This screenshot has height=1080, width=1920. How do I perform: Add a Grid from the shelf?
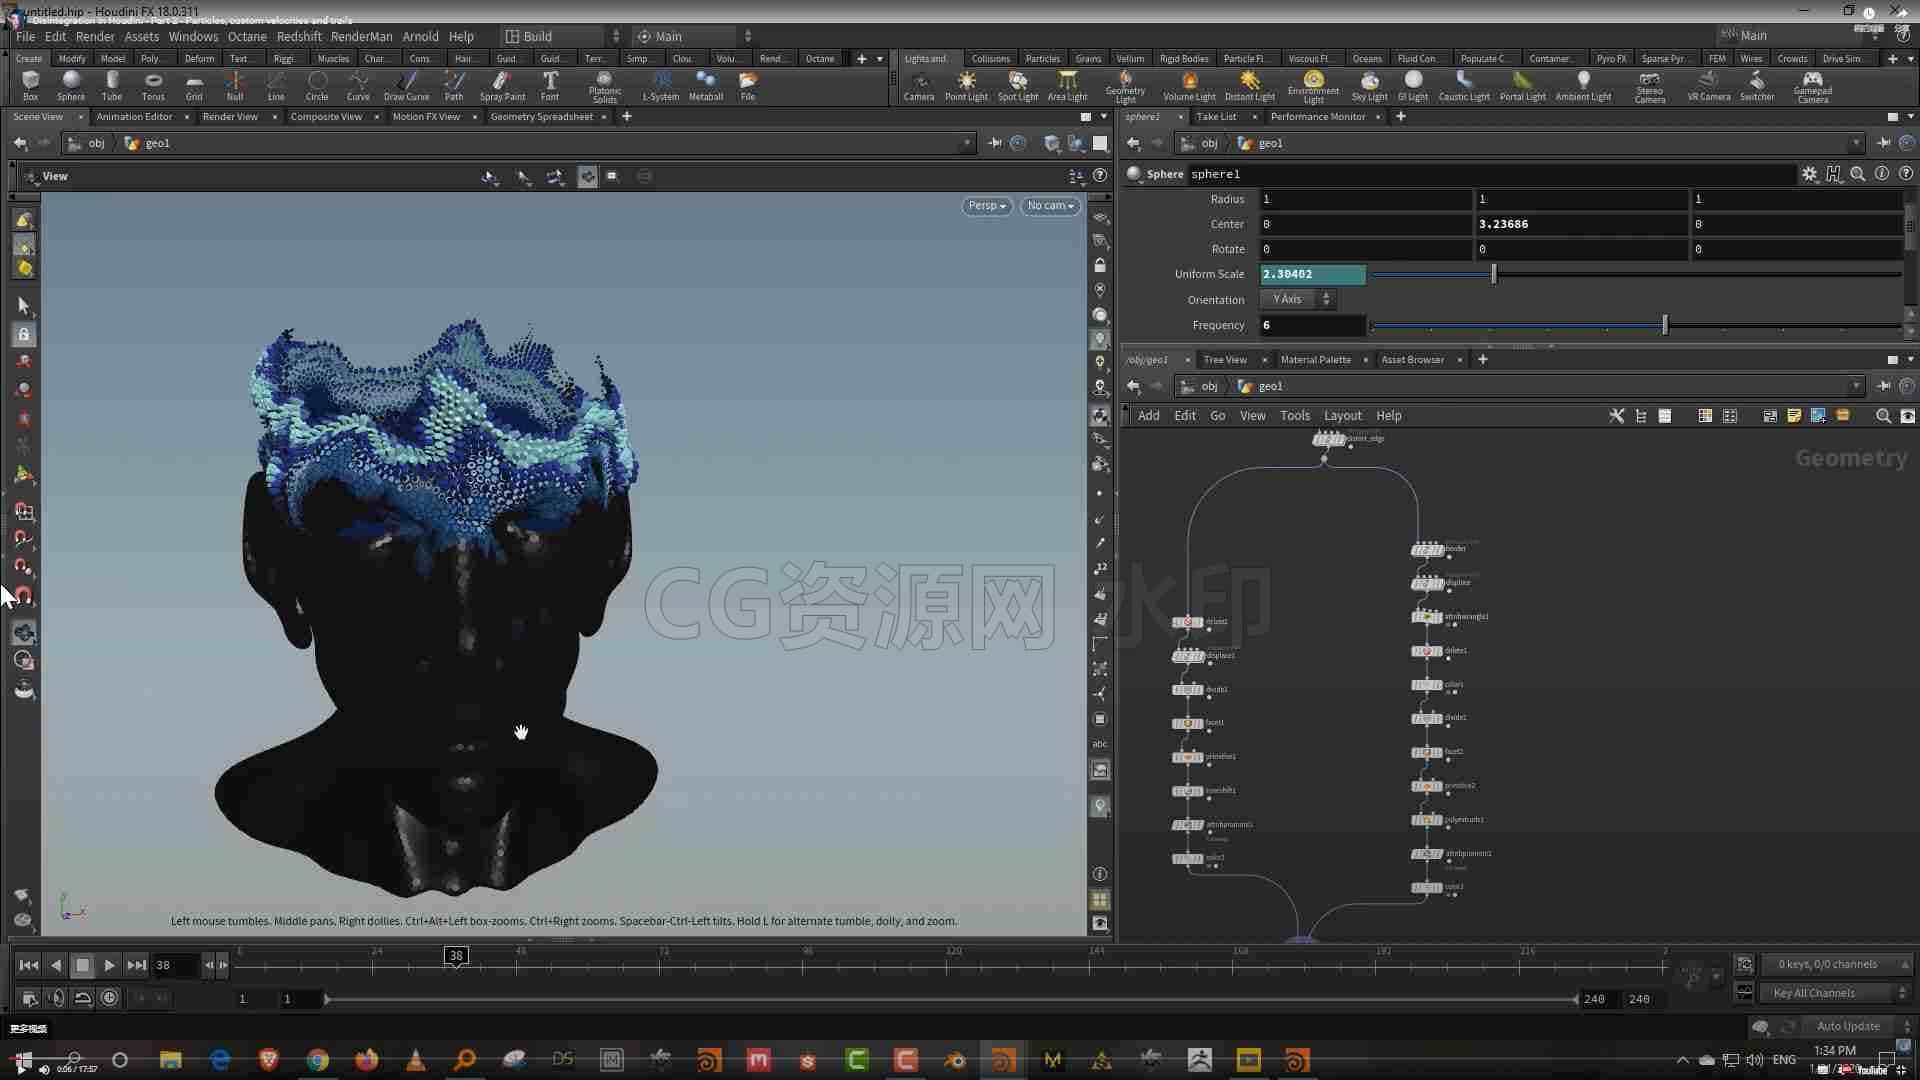194,85
